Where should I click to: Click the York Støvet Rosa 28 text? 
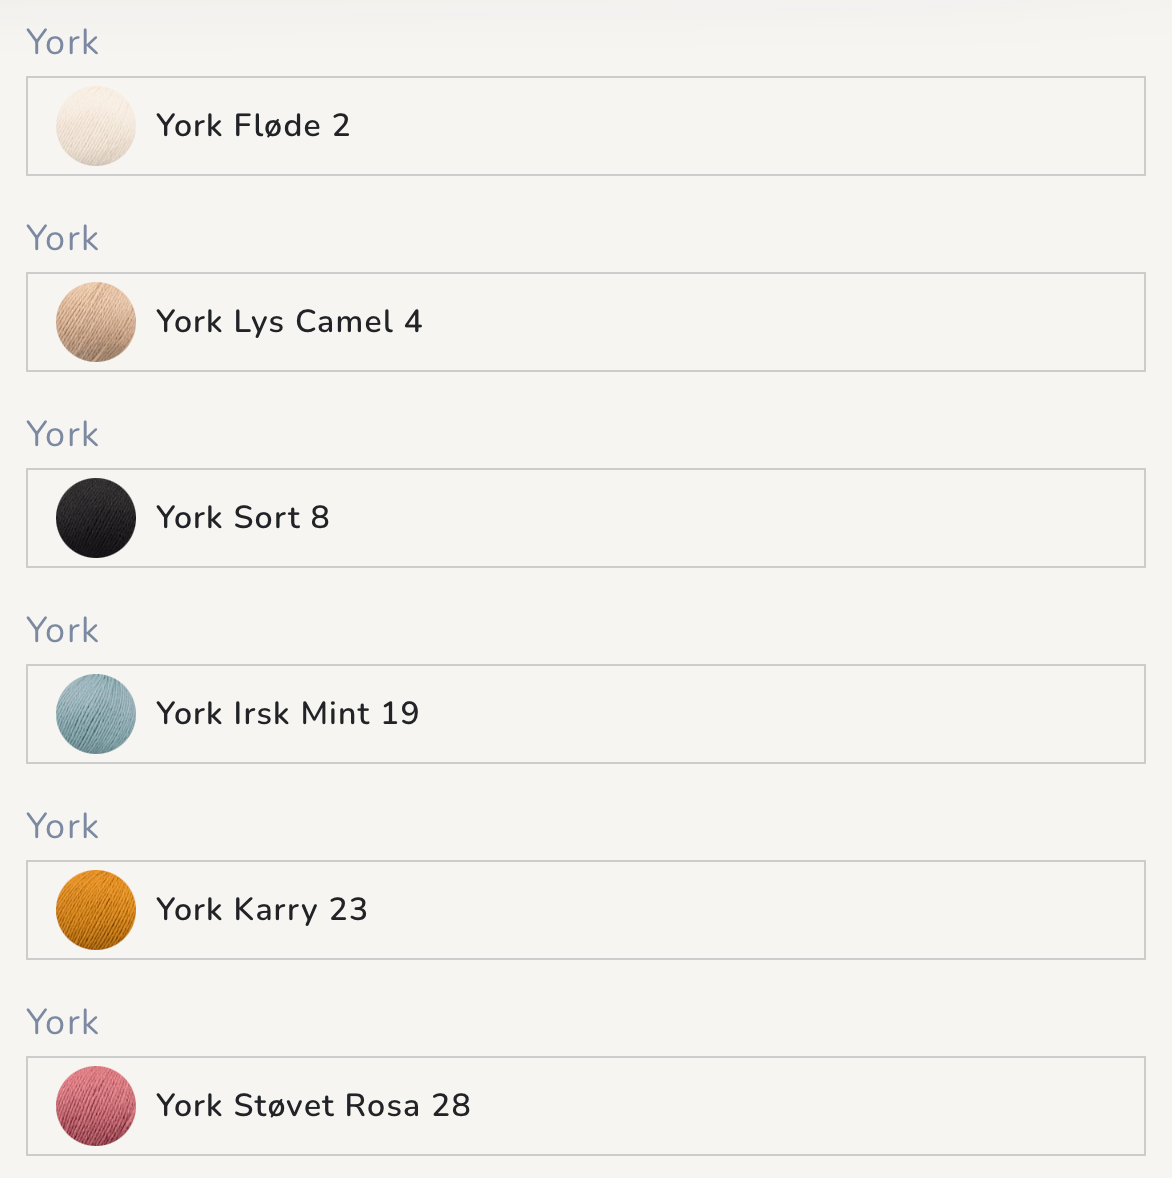coord(313,1106)
